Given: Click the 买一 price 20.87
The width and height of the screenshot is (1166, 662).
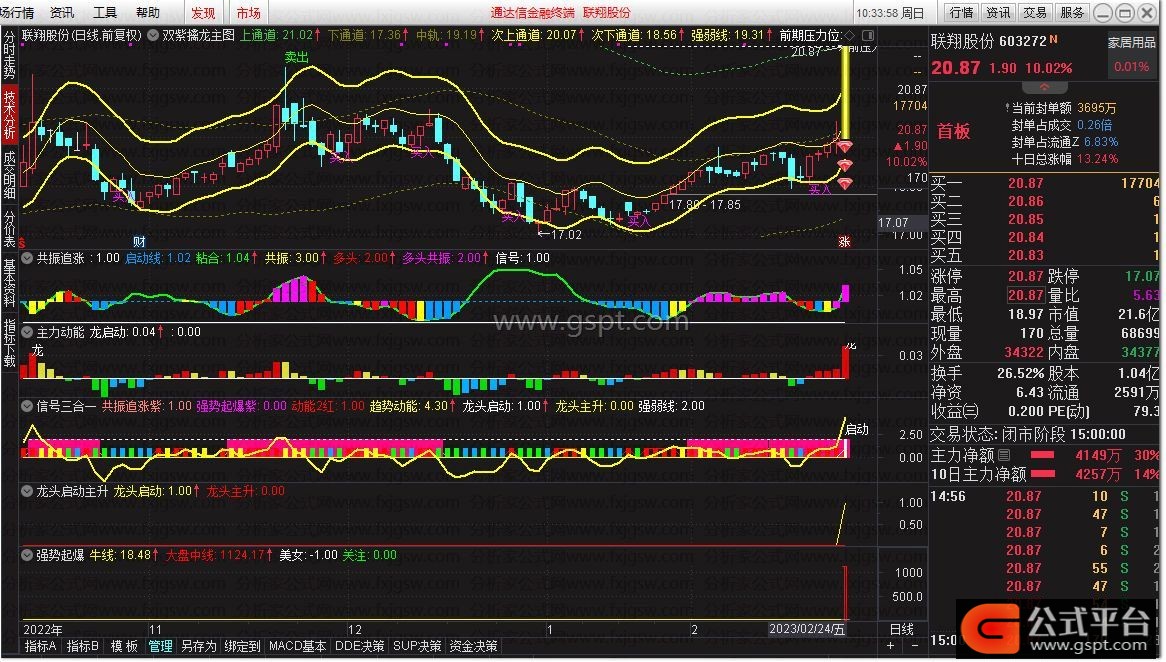Looking at the screenshot, I should 1025,183.
